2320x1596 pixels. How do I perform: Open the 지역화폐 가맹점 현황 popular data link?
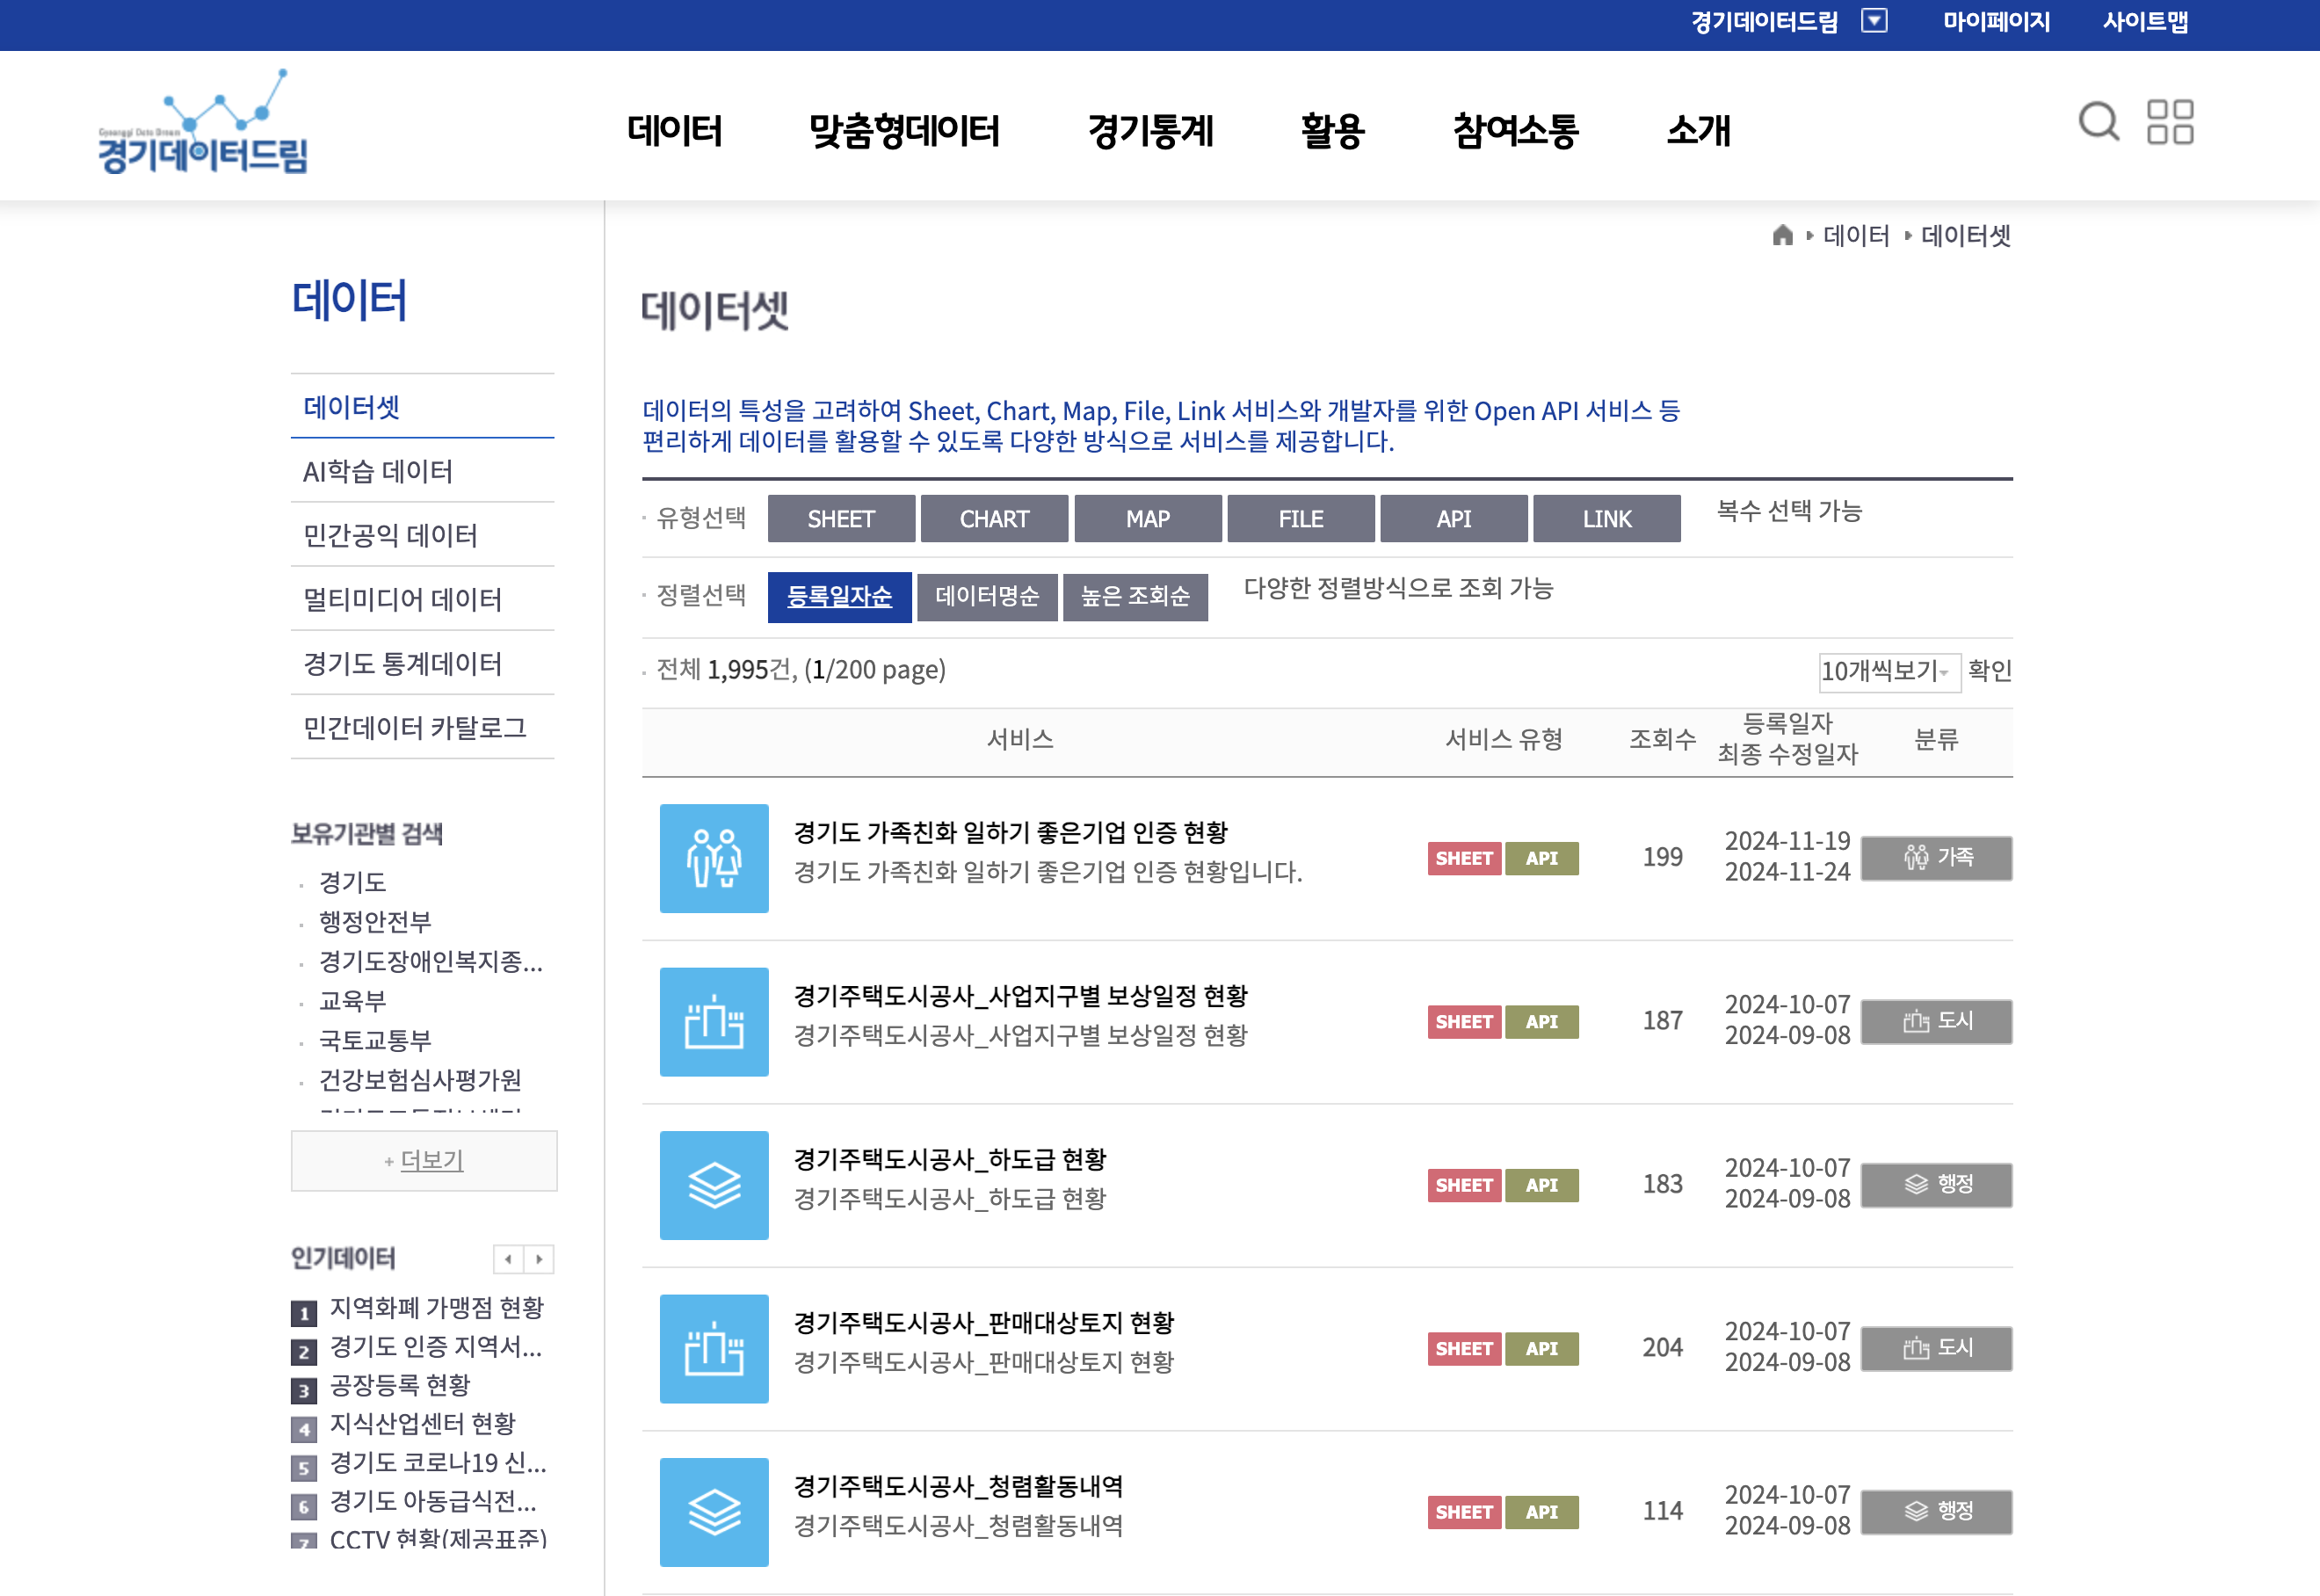(x=437, y=1308)
